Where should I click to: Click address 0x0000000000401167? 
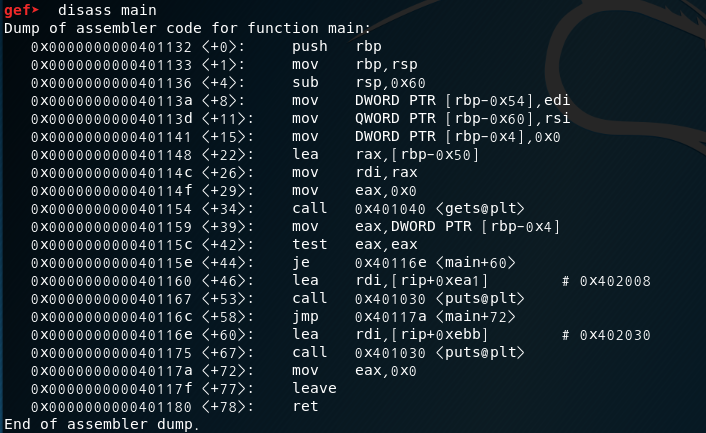pos(111,299)
